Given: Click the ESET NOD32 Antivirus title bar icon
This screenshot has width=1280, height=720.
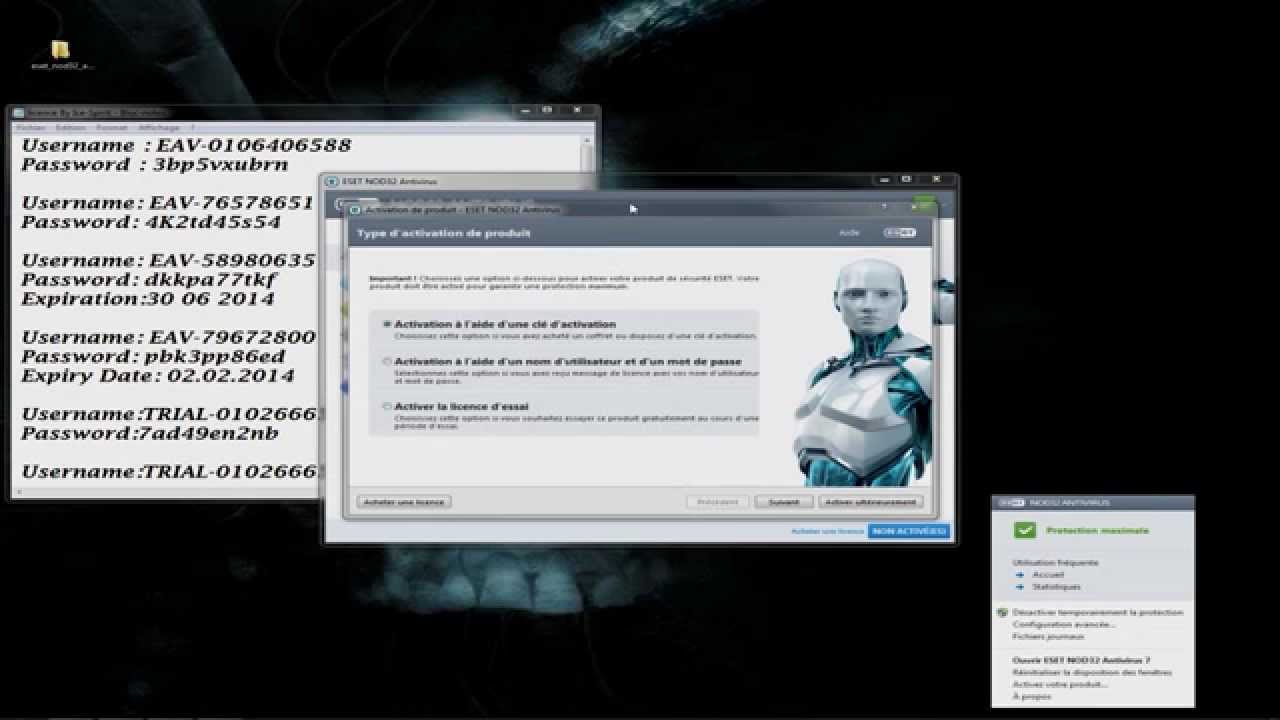Looking at the screenshot, I should 332,181.
